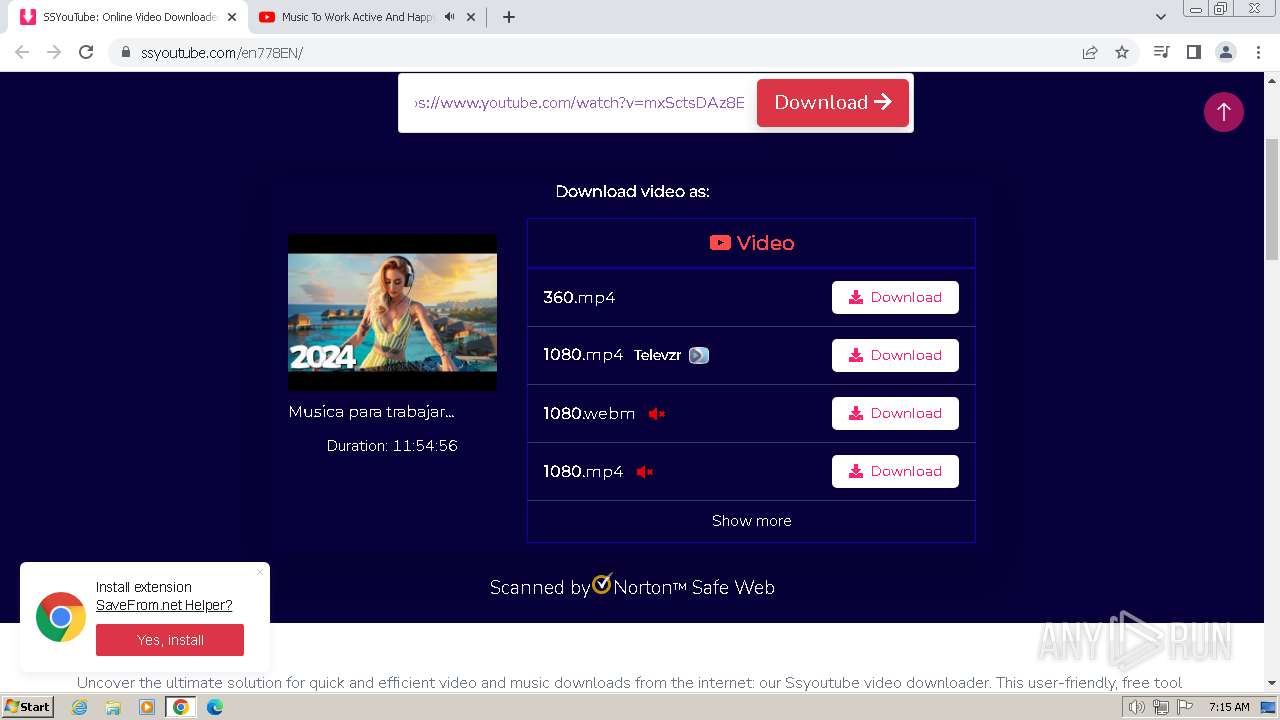The height and width of the screenshot is (720, 1280).
Task: Close the install extension popup
Action: [260, 572]
